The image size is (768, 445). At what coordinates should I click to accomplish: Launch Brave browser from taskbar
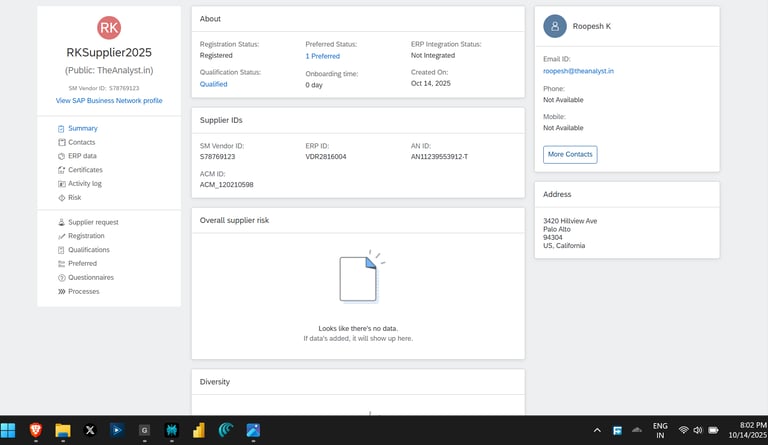36,430
